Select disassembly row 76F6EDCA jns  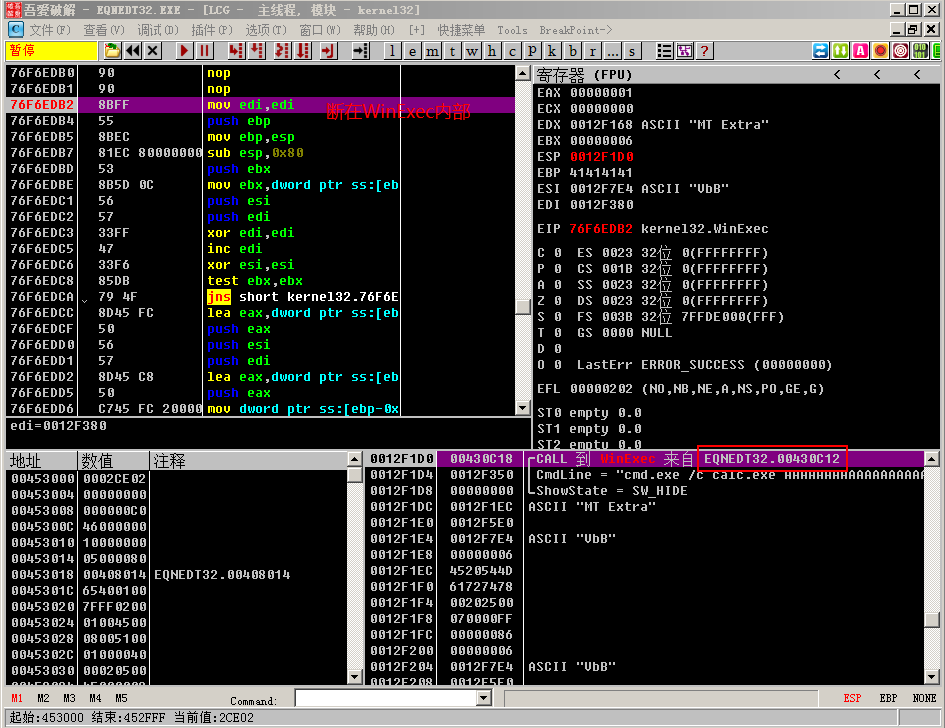tap(260, 297)
